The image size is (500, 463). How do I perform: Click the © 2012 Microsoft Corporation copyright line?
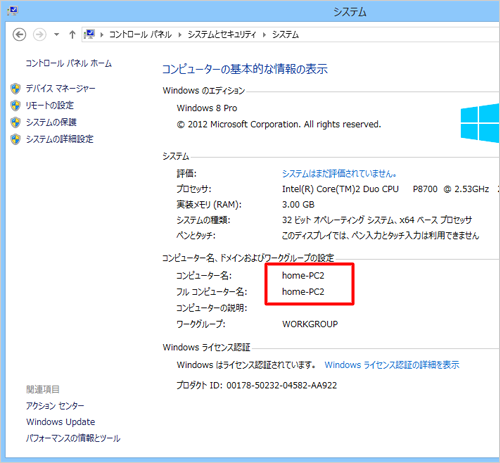pos(279,124)
